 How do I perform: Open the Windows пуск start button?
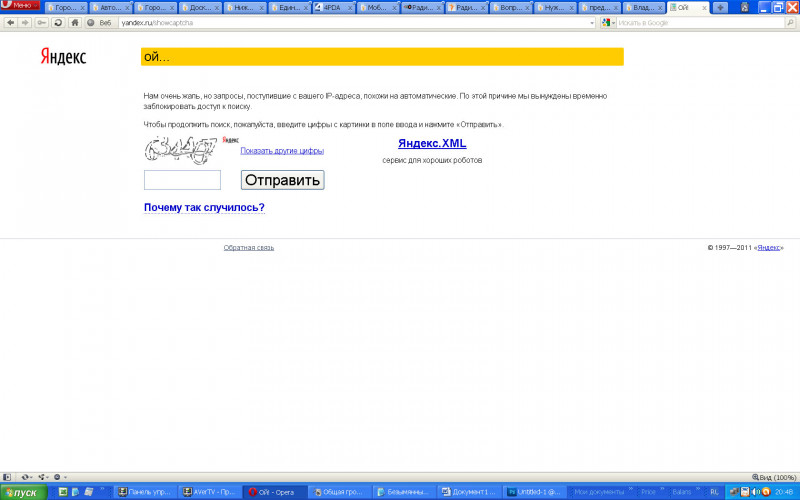coord(23,492)
